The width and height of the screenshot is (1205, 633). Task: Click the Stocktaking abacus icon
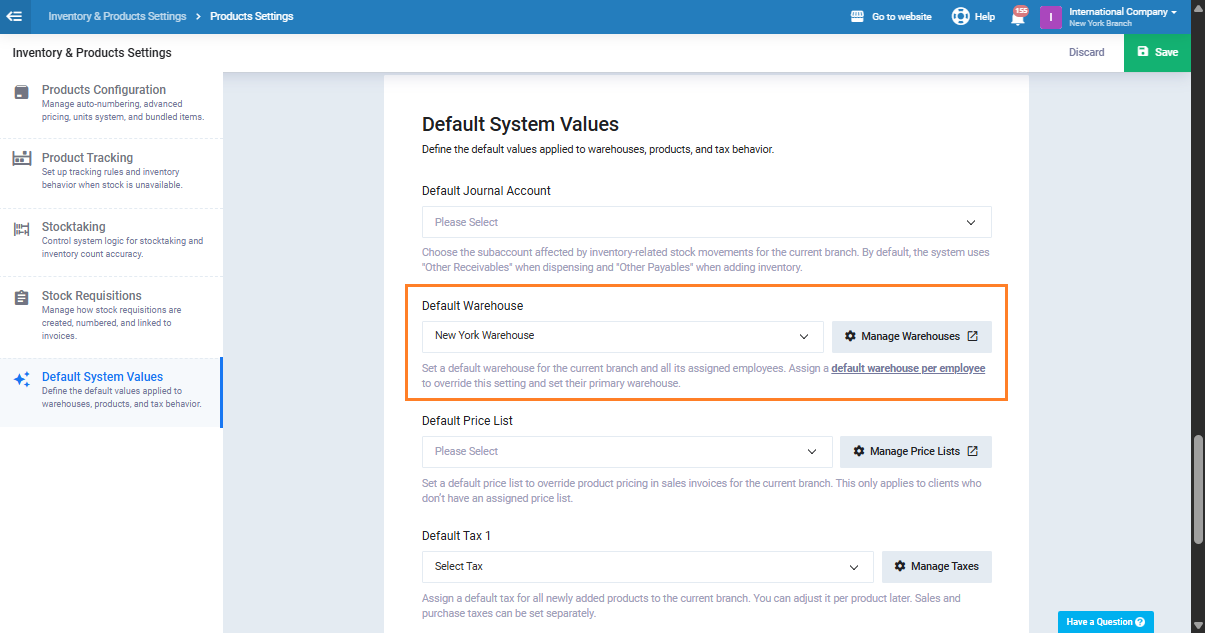(x=21, y=229)
